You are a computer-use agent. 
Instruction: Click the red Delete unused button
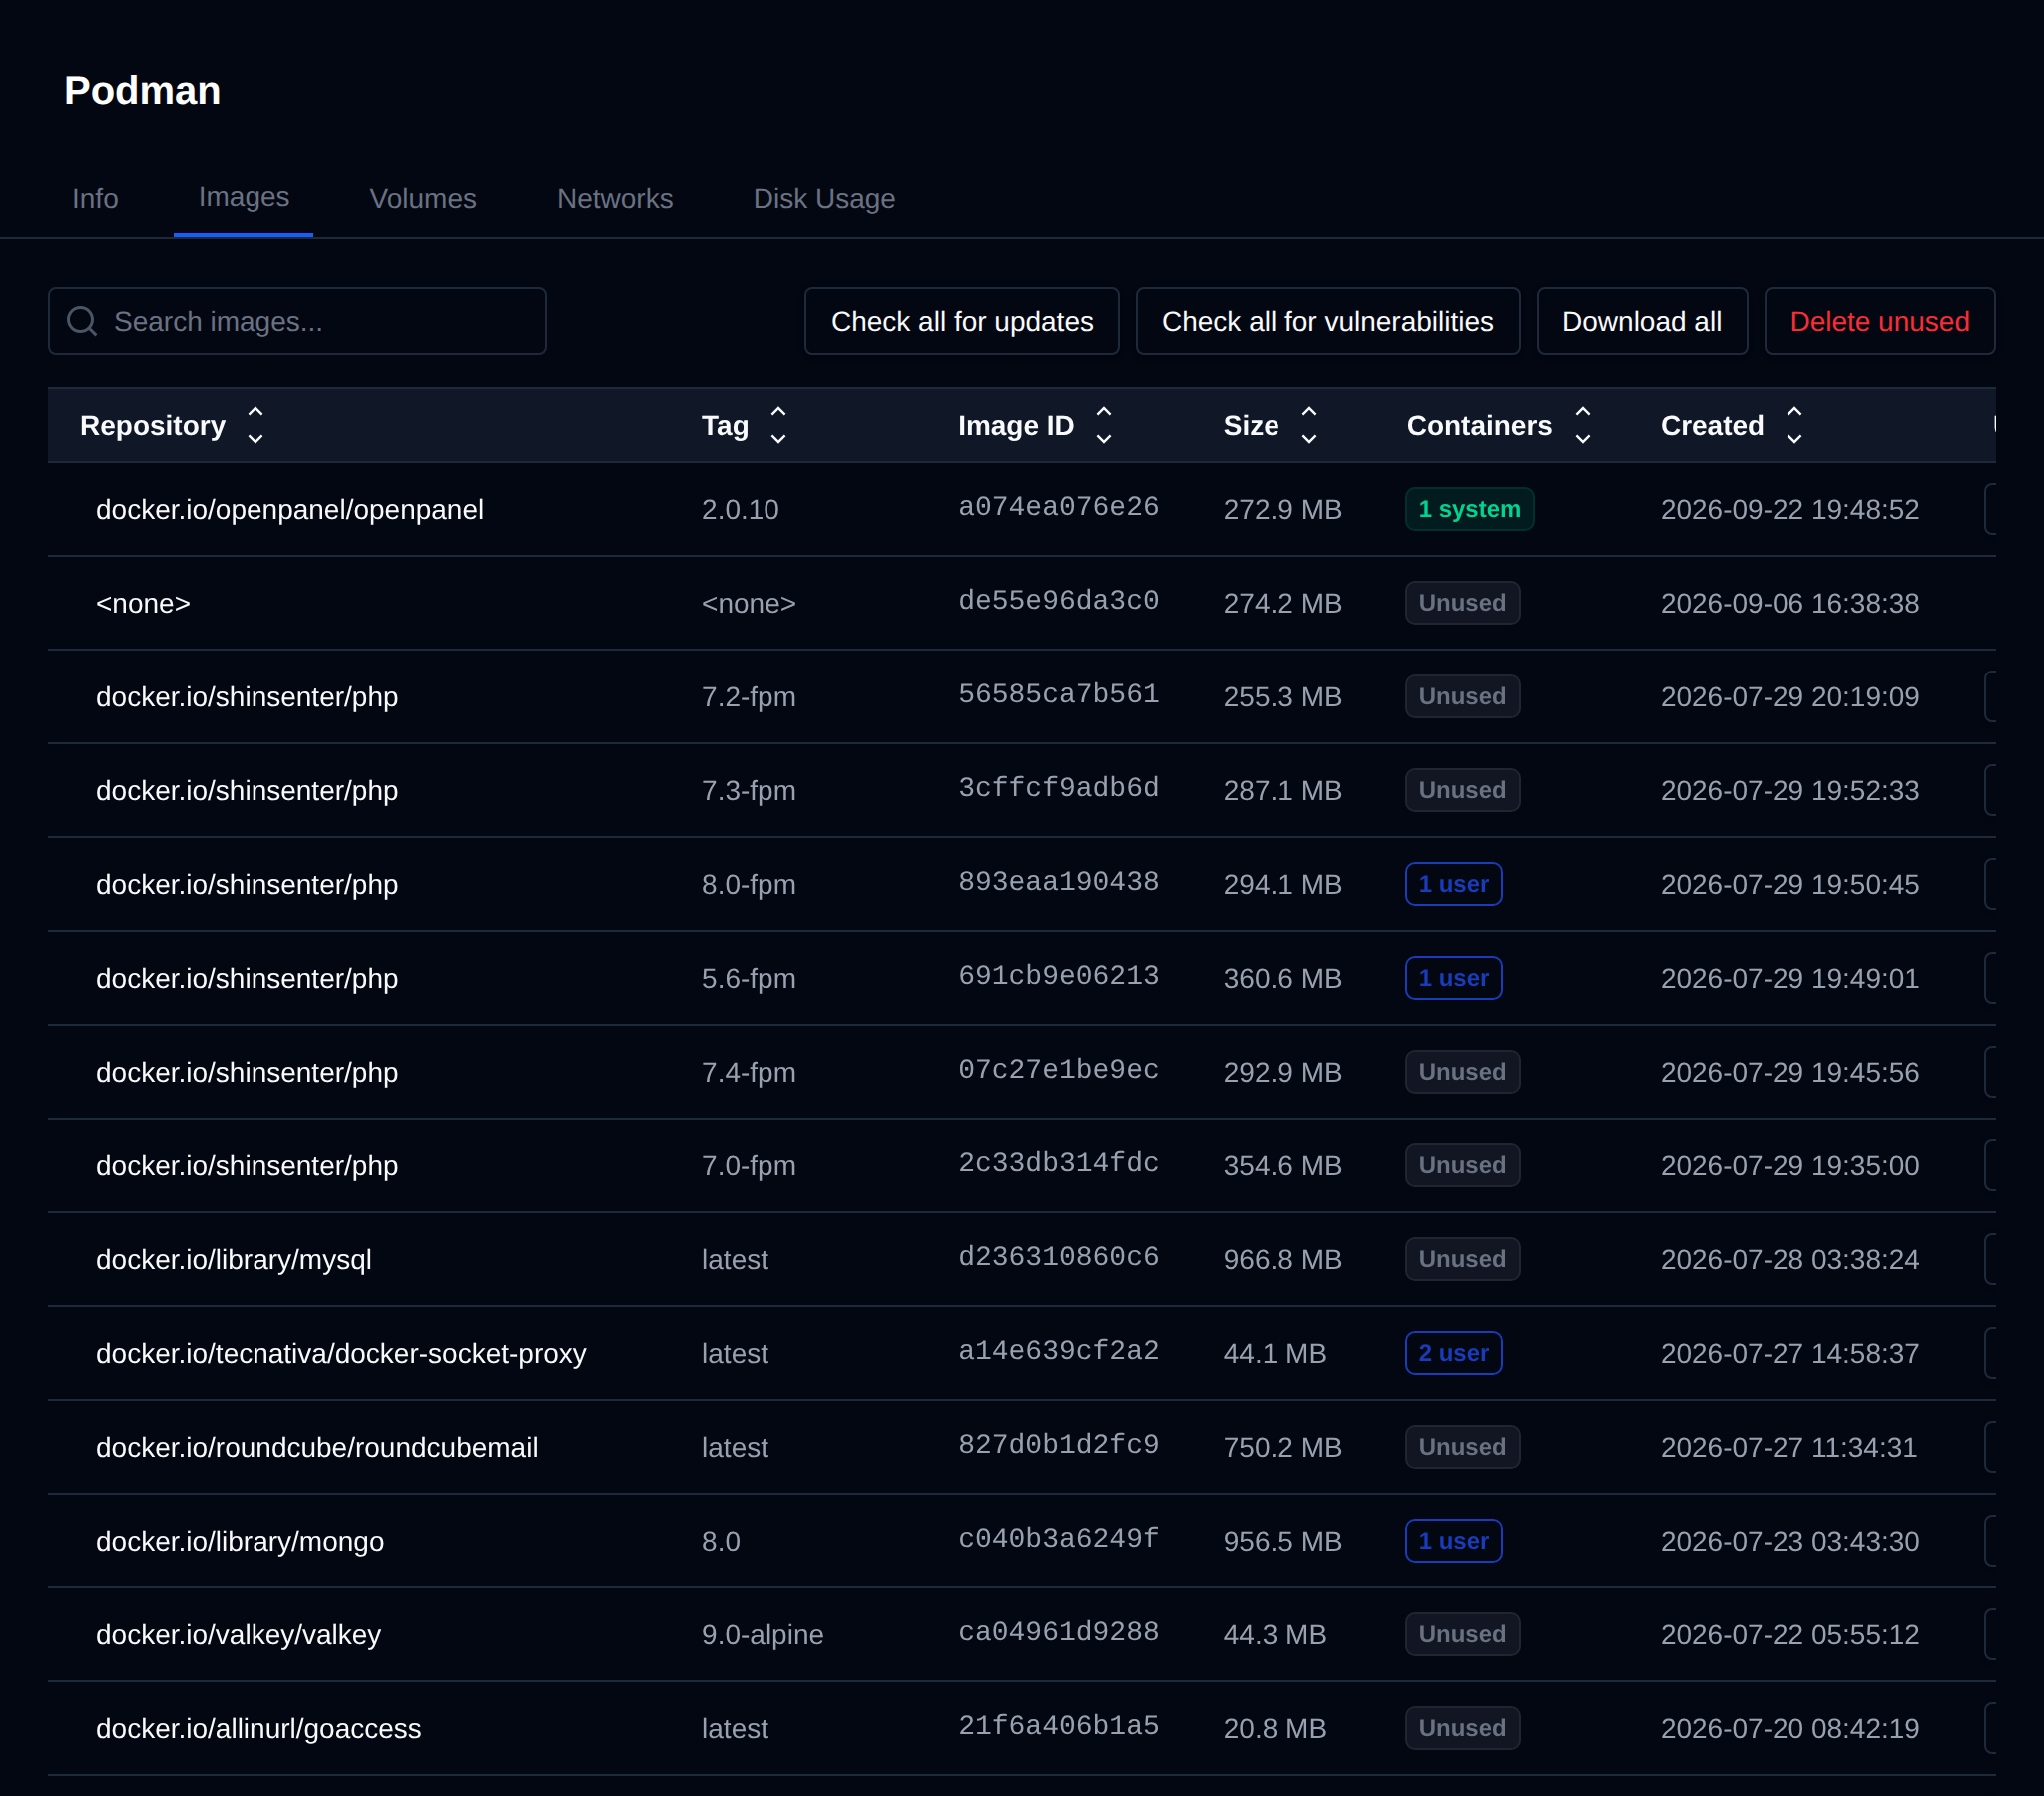click(x=1879, y=321)
